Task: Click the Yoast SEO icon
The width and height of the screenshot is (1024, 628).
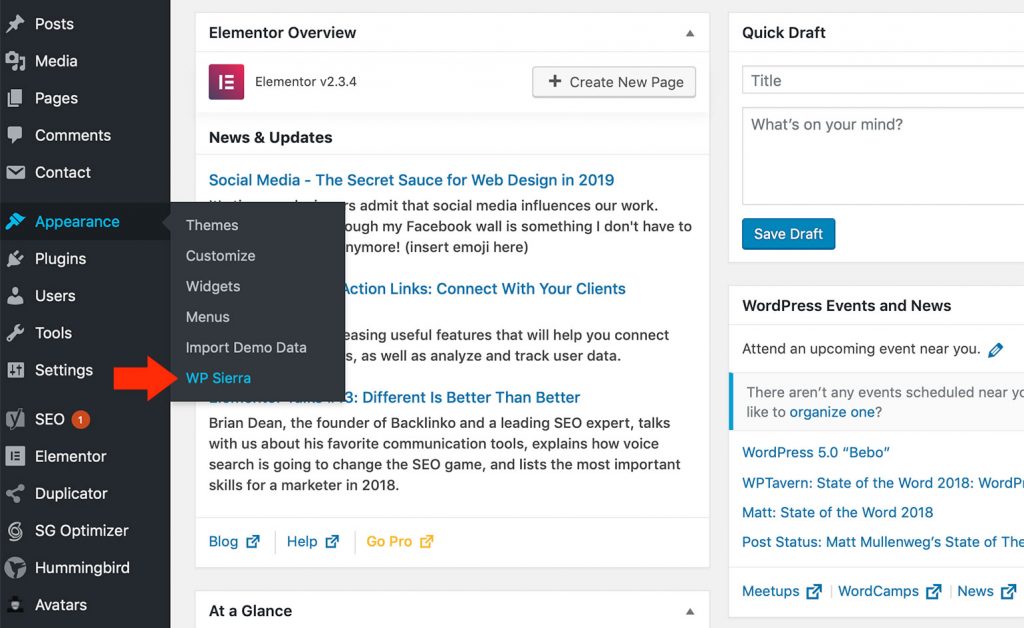Action: (15, 419)
